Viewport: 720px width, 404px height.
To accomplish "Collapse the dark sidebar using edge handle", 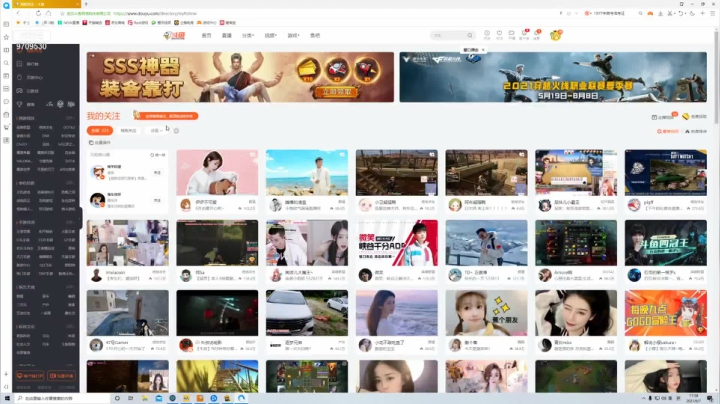I will click(81, 218).
